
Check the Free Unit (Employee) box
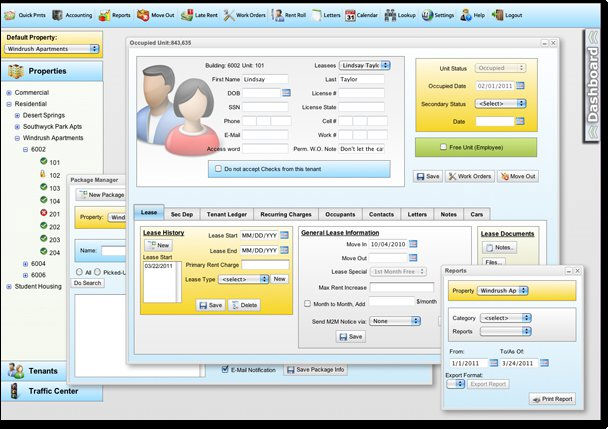[443, 147]
